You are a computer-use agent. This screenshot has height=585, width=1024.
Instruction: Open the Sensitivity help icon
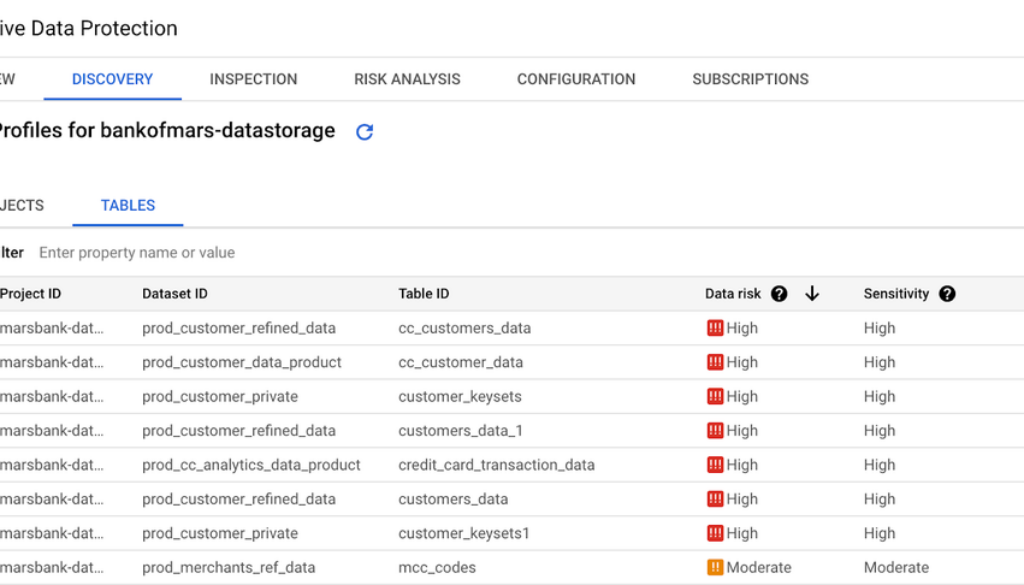(x=947, y=294)
